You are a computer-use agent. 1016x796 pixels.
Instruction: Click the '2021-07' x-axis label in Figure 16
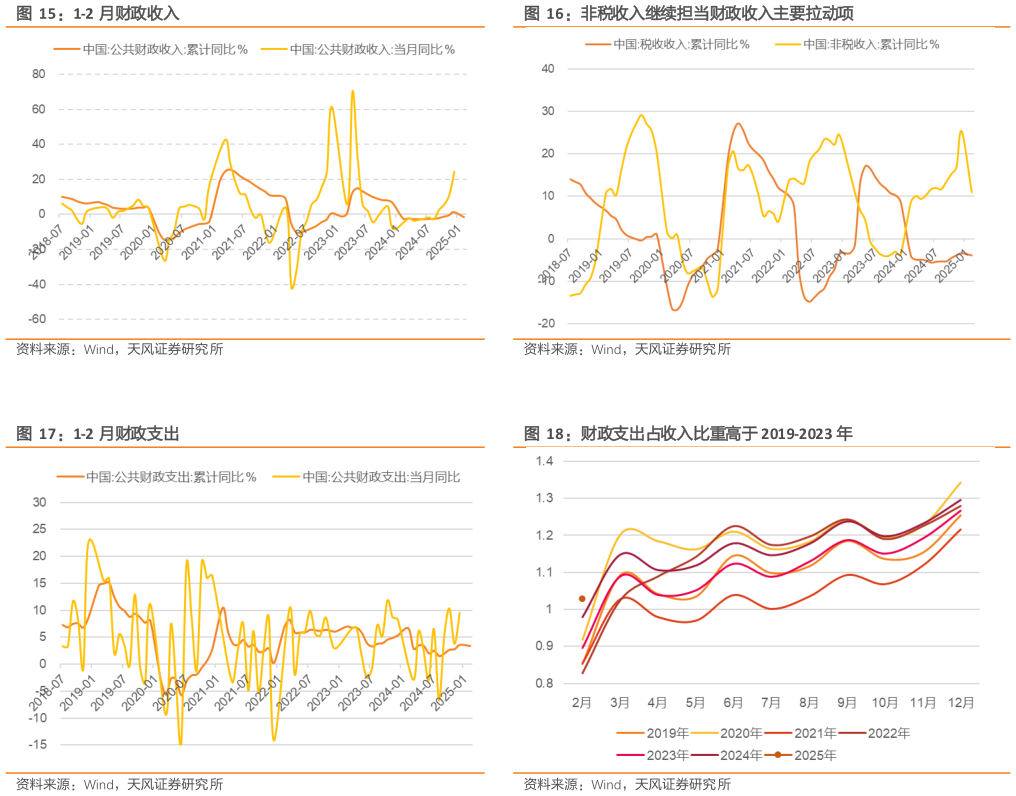[738, 265]
